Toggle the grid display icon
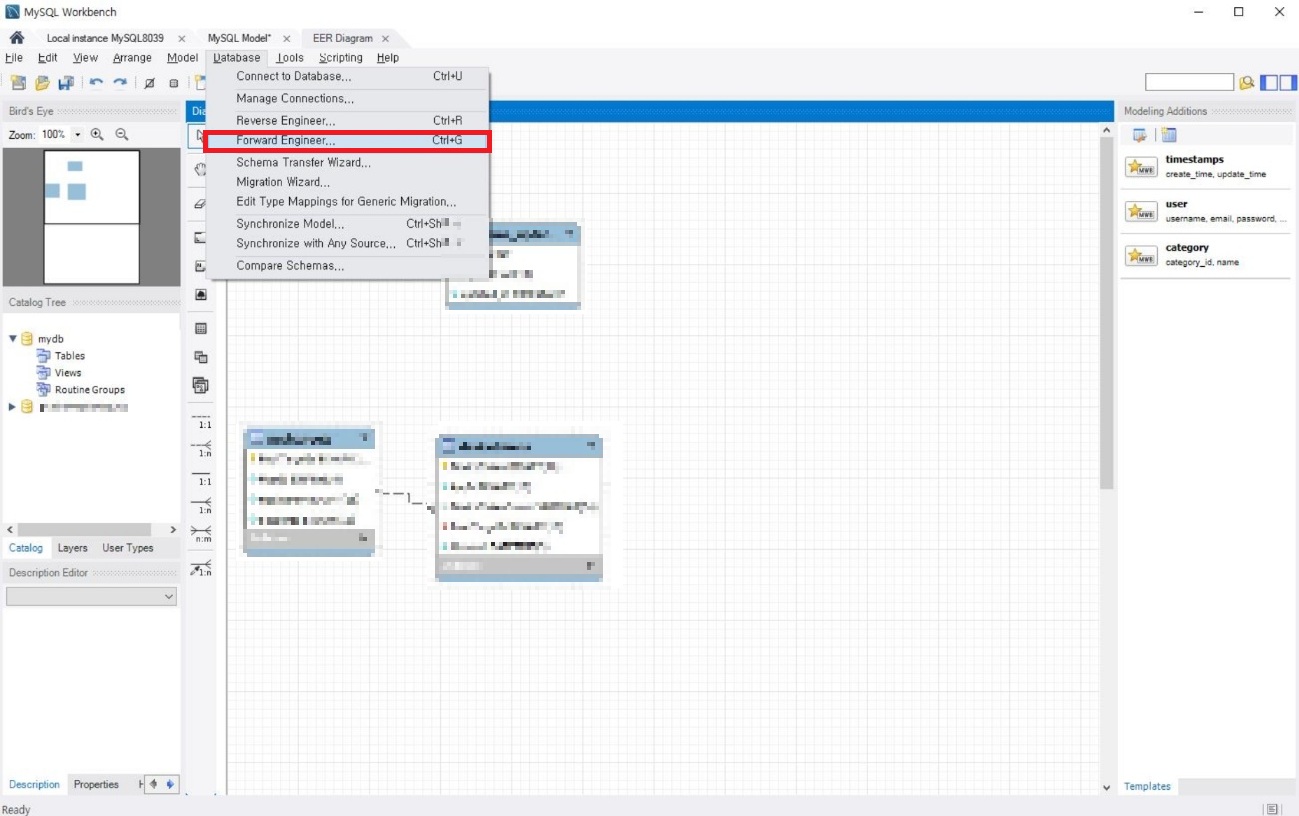This screenshot has height=816, width=1299. pyautogui.click(x=149, y=83)
